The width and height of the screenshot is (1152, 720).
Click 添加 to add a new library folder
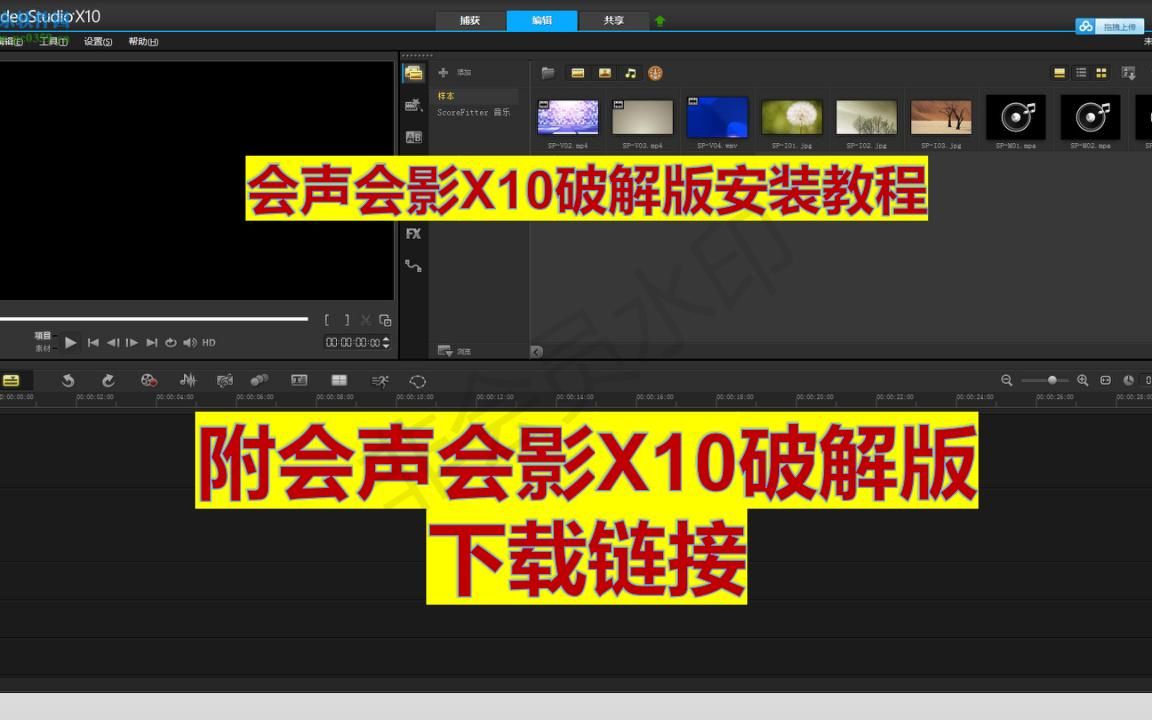coord(455,73)
